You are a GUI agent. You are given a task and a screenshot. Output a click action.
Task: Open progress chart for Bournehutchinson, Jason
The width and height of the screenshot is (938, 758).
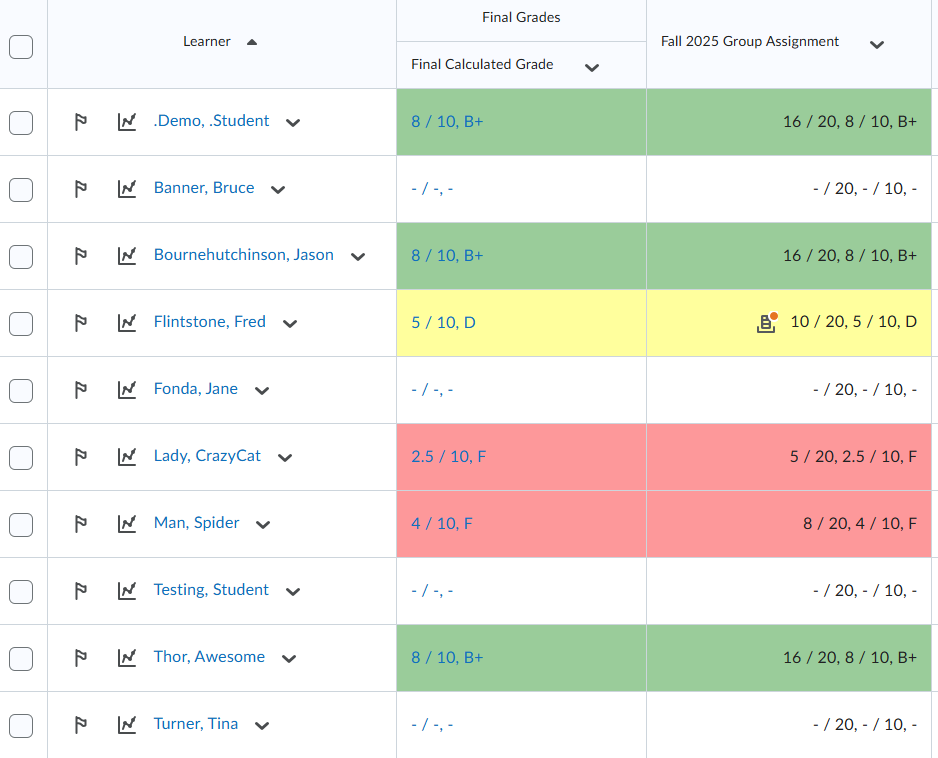(x=127, y=256)
